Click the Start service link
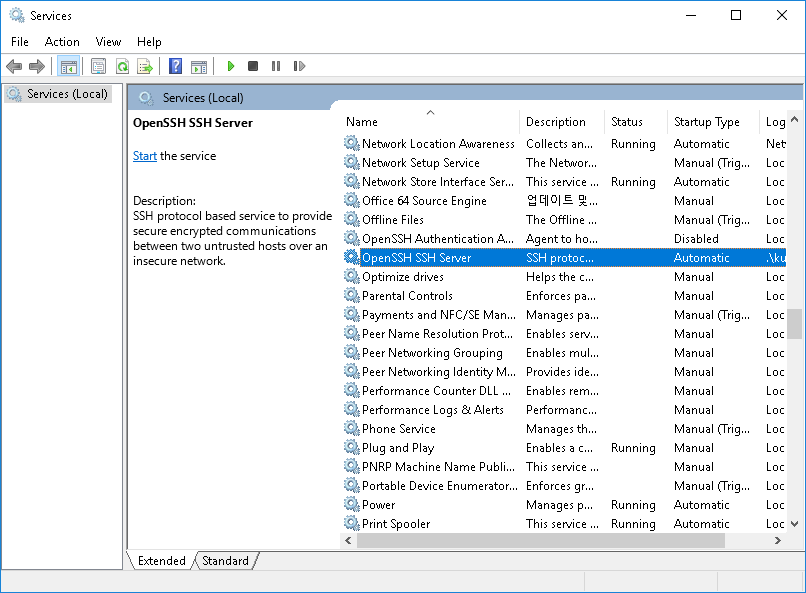 (145, 156)
